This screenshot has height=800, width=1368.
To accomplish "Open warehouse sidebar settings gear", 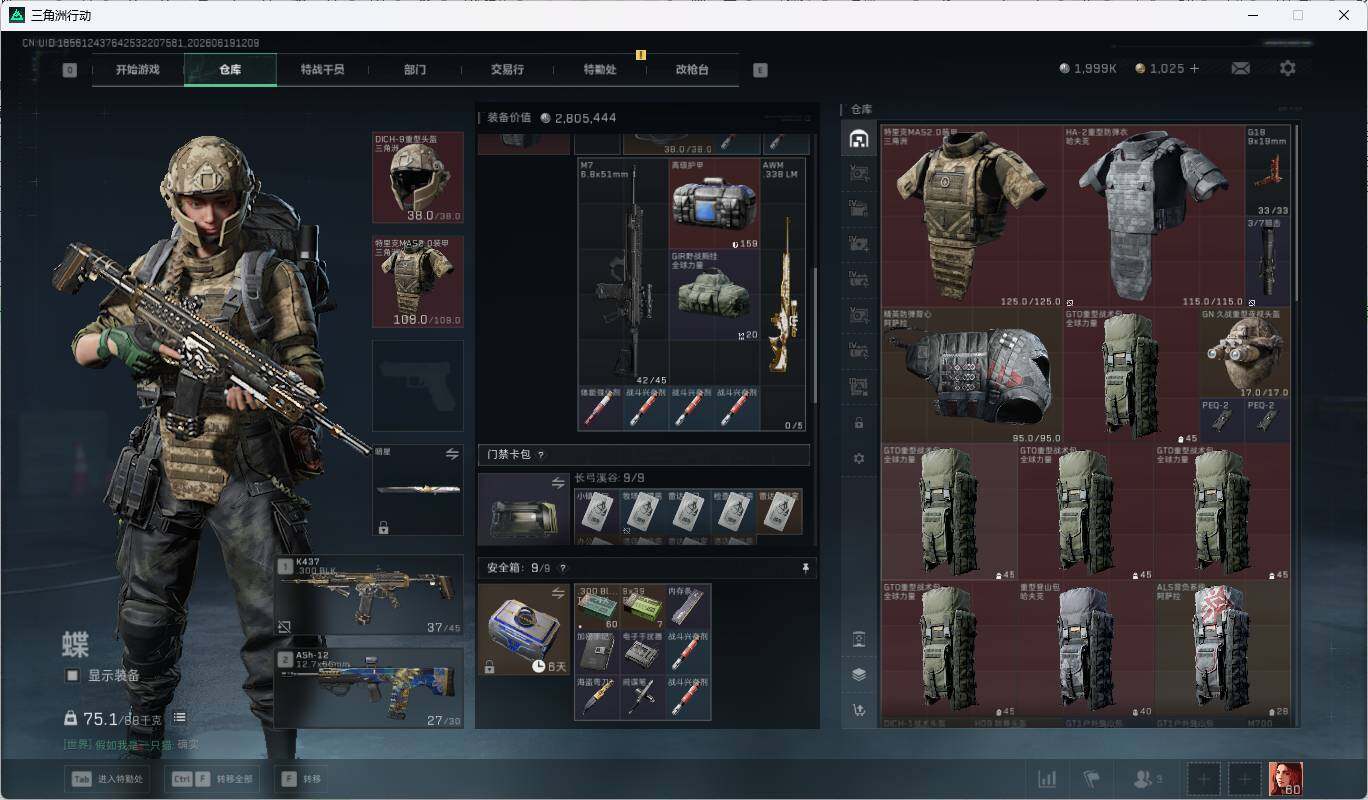I will tap(858, 458).
